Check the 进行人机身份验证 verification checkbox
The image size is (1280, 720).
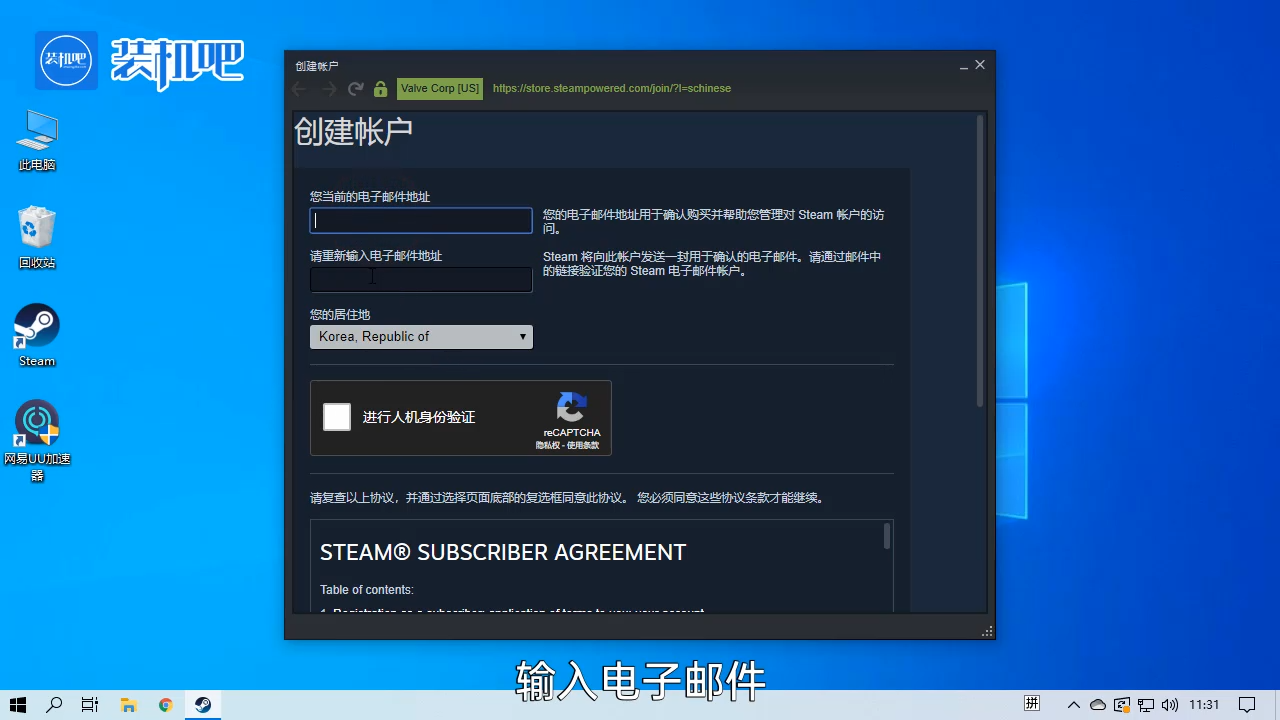(x=336, y=416)
